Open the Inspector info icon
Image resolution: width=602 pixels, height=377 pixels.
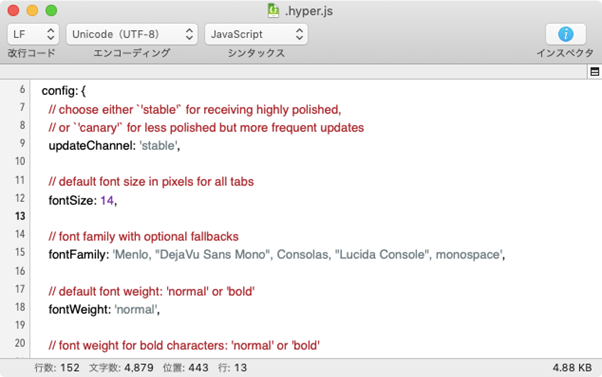click(566, 34)
